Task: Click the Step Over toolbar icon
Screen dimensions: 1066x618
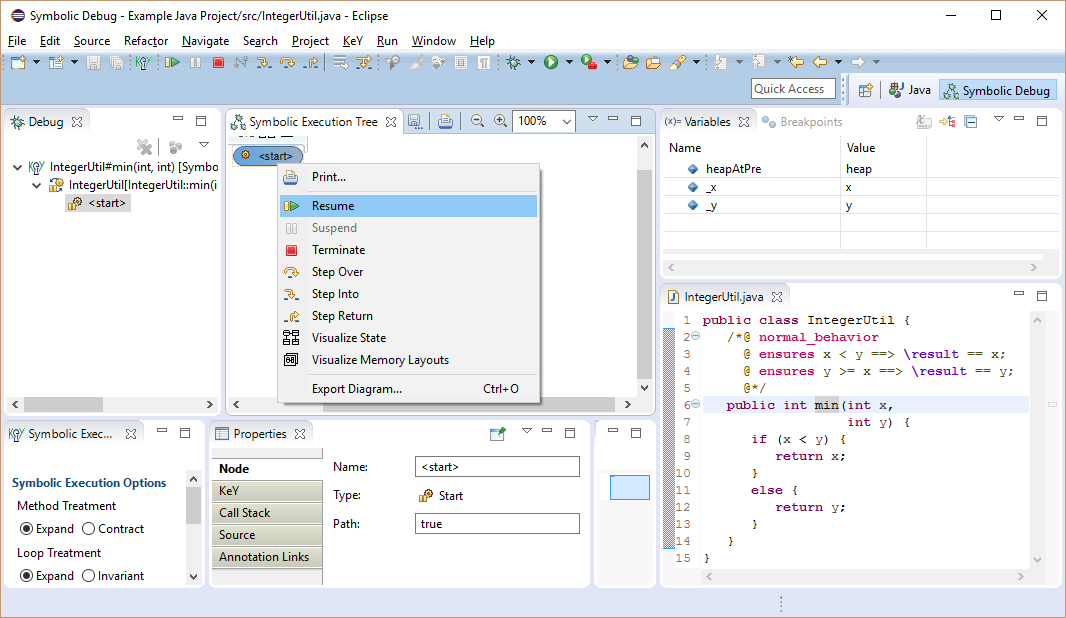Action: (288, 63)
